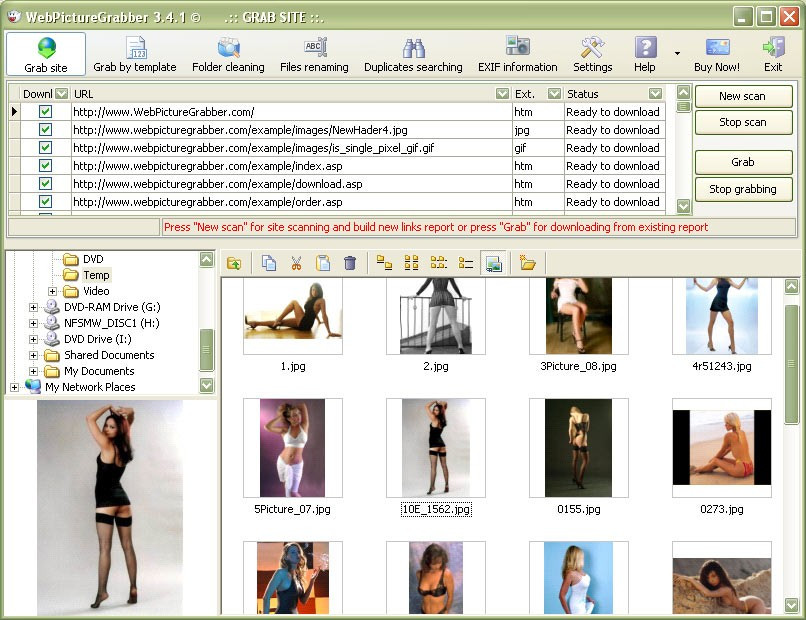The image size is (806, 620).
Task: Click the New scan button
Action: (743, 96)
